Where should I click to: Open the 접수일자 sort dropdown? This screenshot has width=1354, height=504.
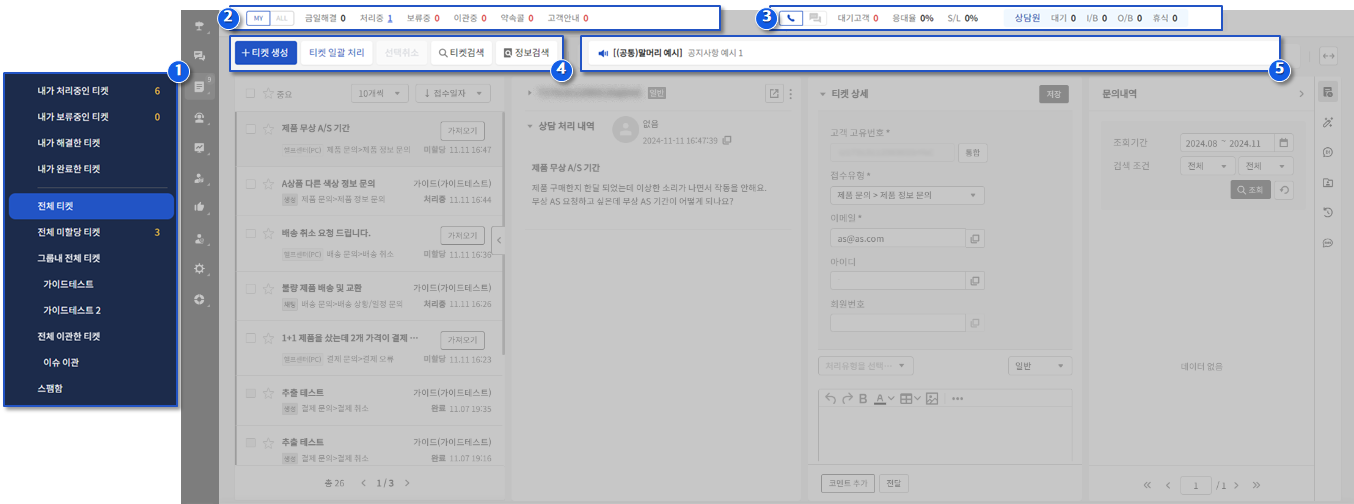[x=451, y=93]
